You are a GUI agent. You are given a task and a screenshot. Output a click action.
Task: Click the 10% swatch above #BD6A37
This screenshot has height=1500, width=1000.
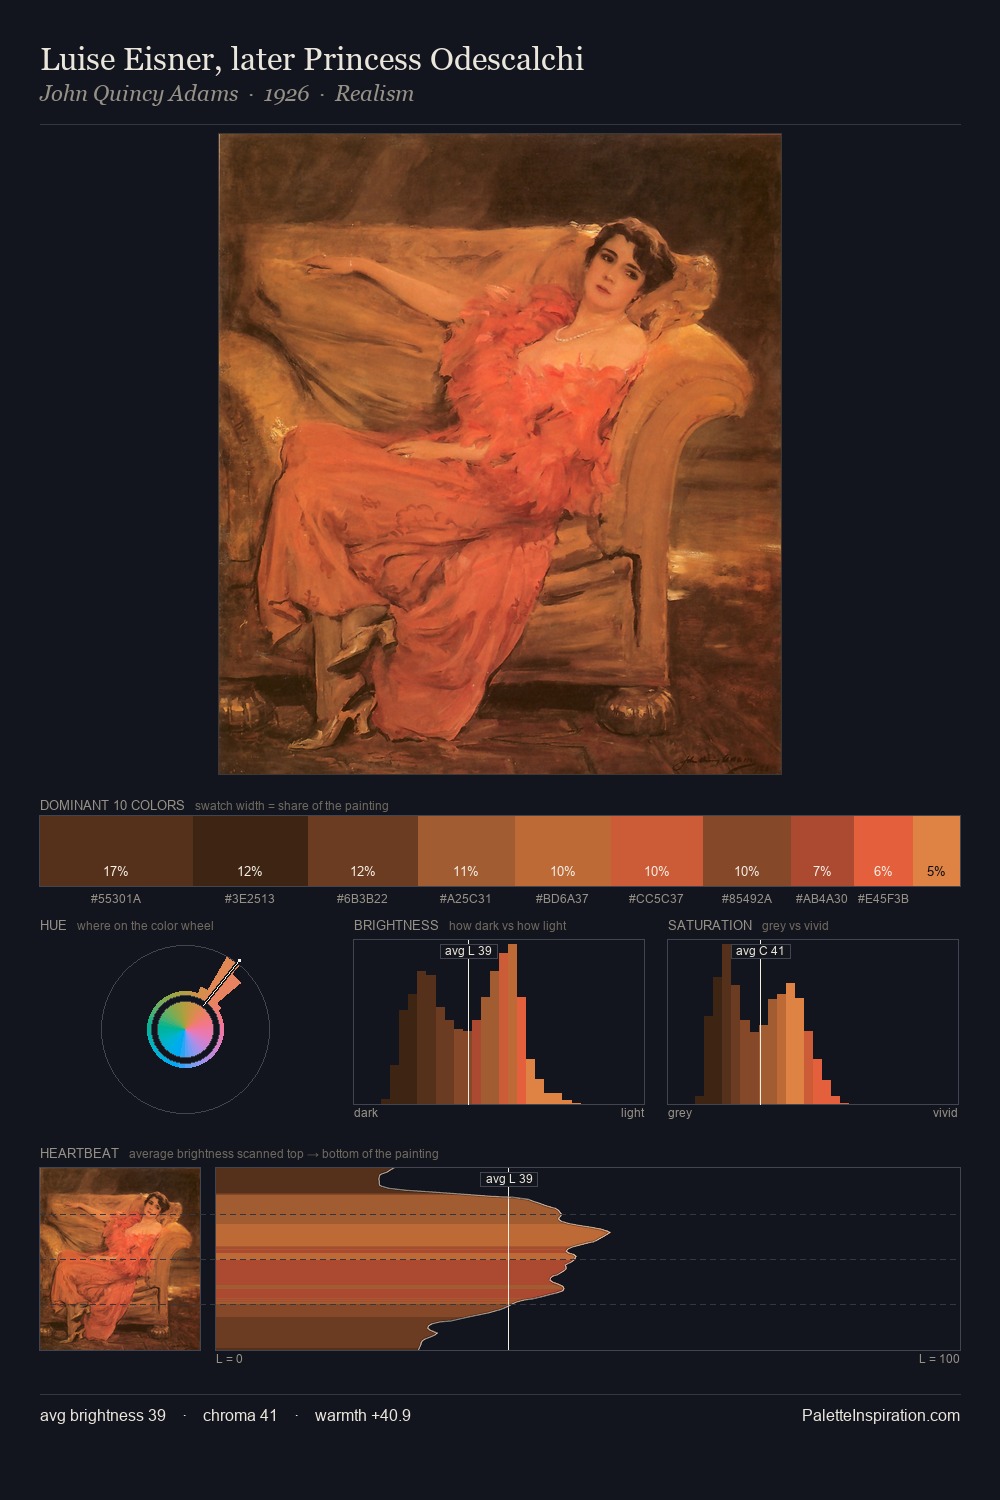point(563,851)
